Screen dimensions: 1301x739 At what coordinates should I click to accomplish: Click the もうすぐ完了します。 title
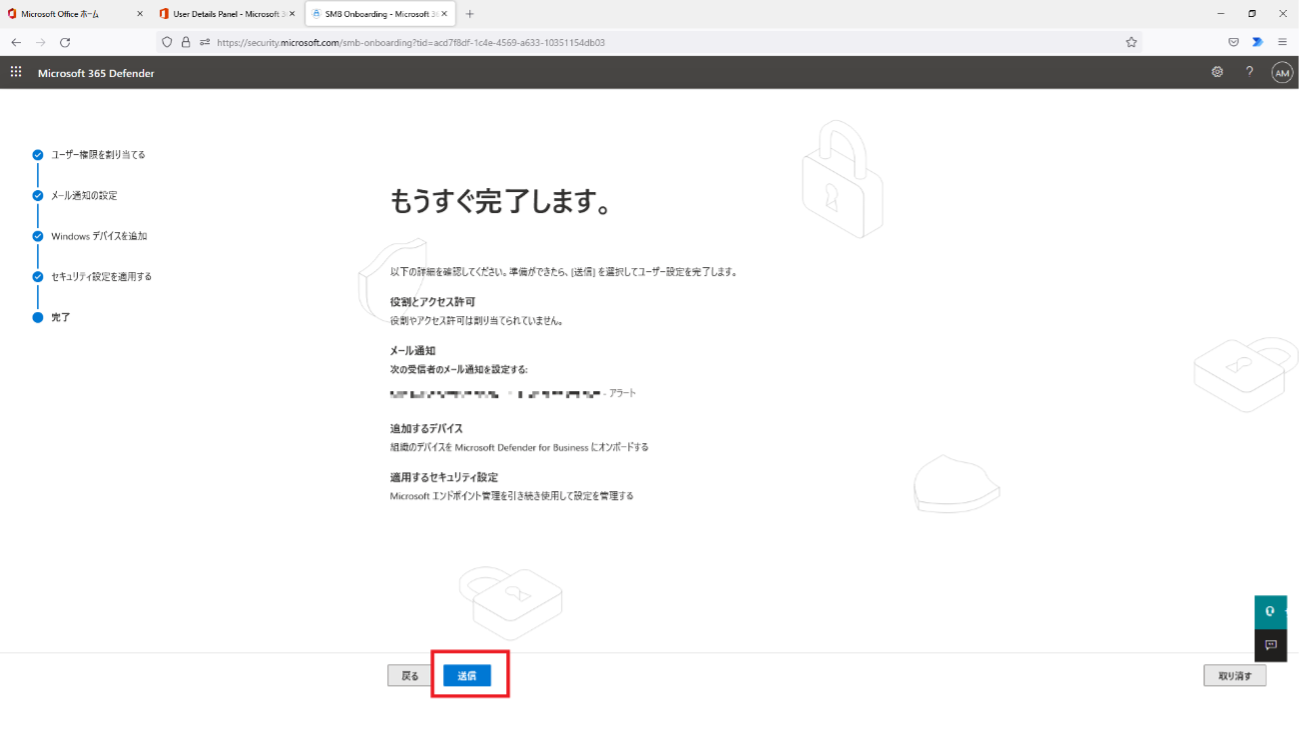500,202
